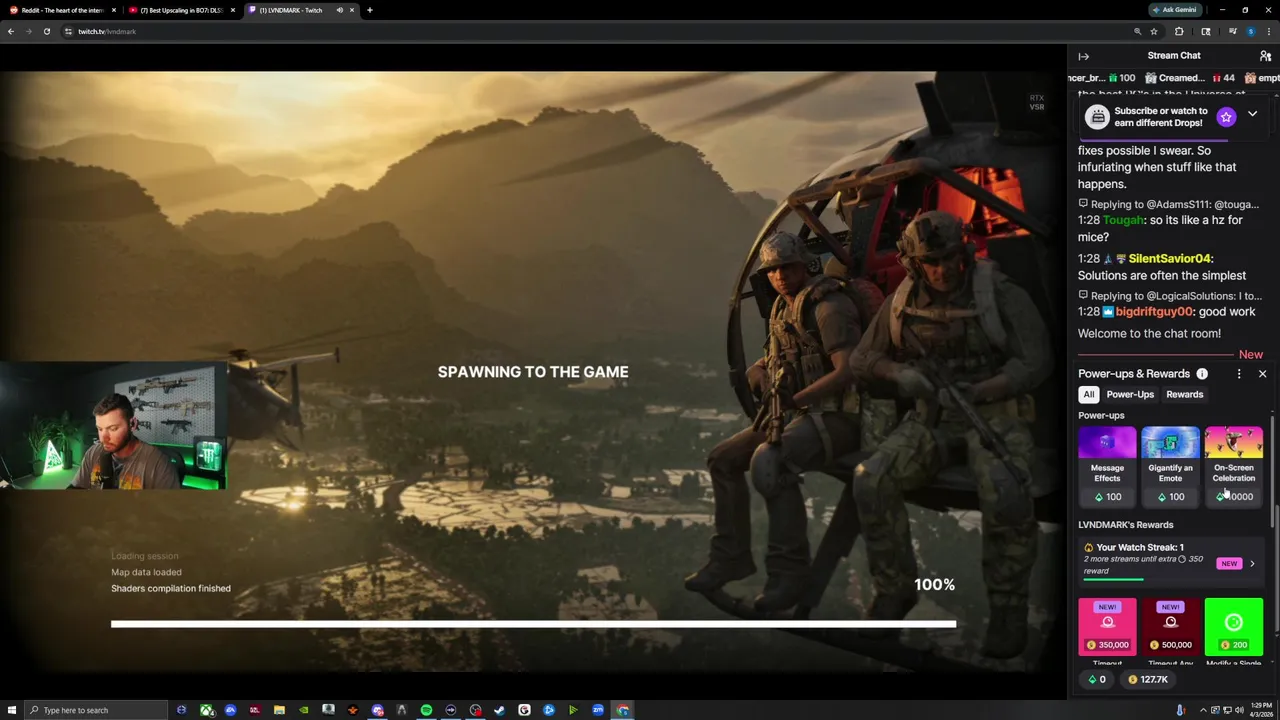Bookmark this page with the star
Screen dimensions: 1280x720
pyautogui.click(x=1153, y=31)
